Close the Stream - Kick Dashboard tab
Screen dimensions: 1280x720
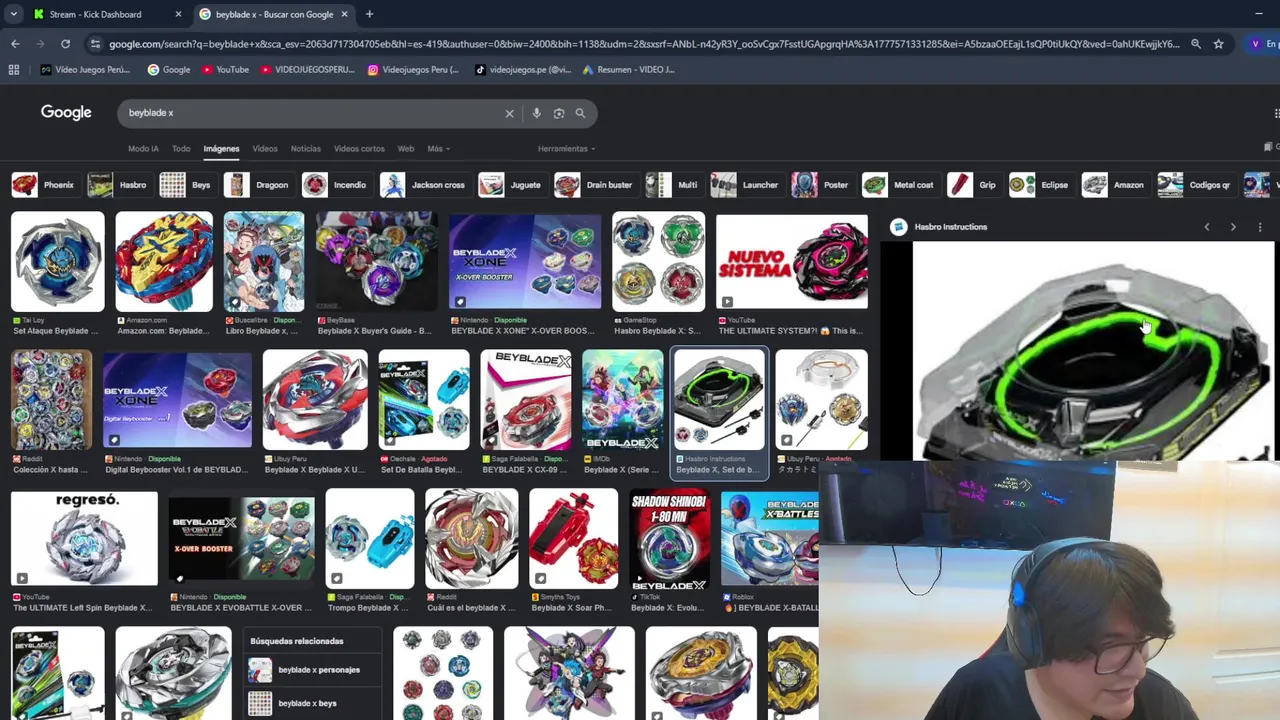(x=178, y=14)
